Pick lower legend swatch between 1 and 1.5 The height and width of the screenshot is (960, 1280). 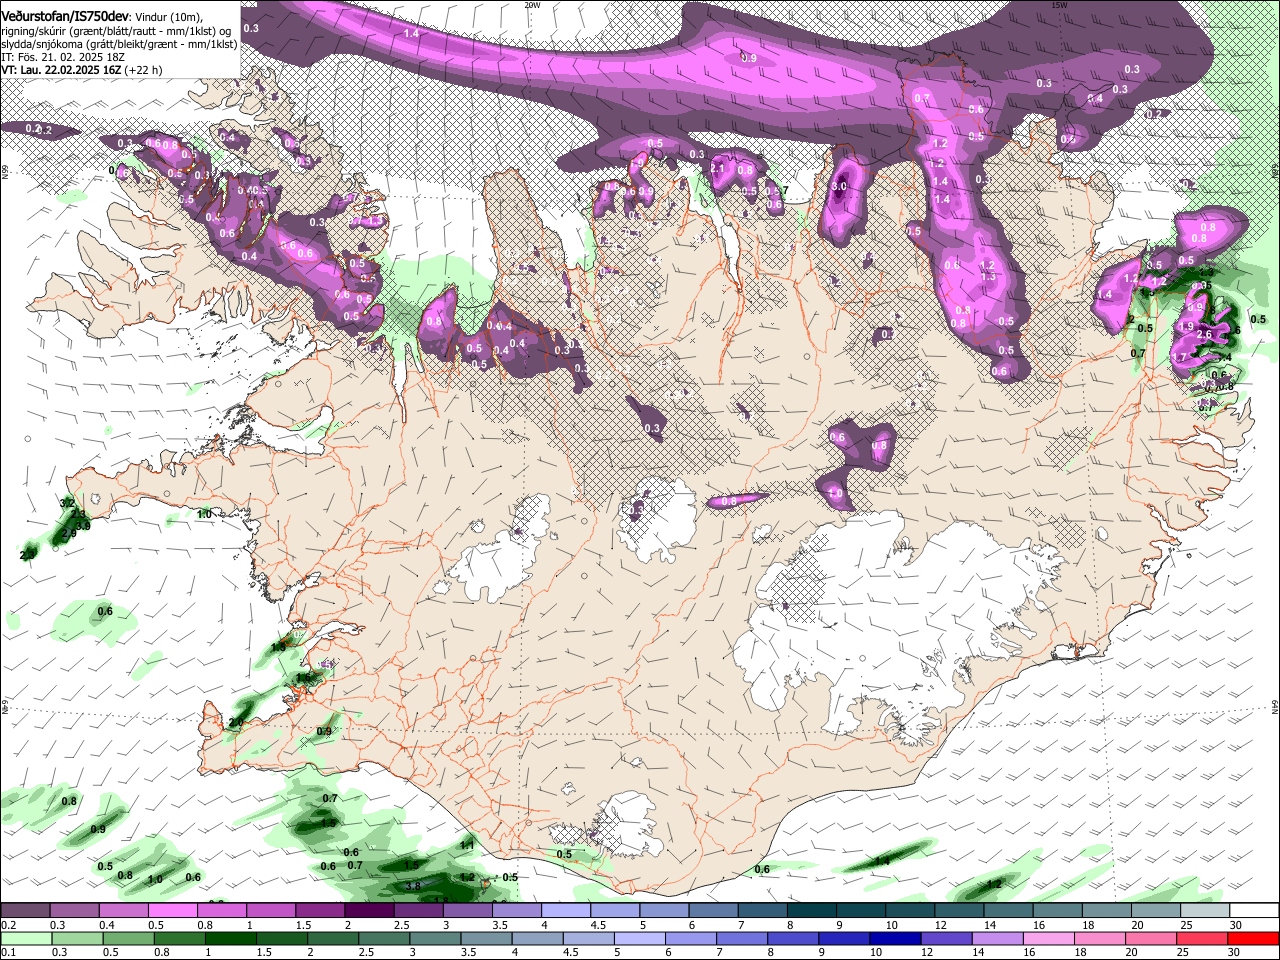coord(230,939)
